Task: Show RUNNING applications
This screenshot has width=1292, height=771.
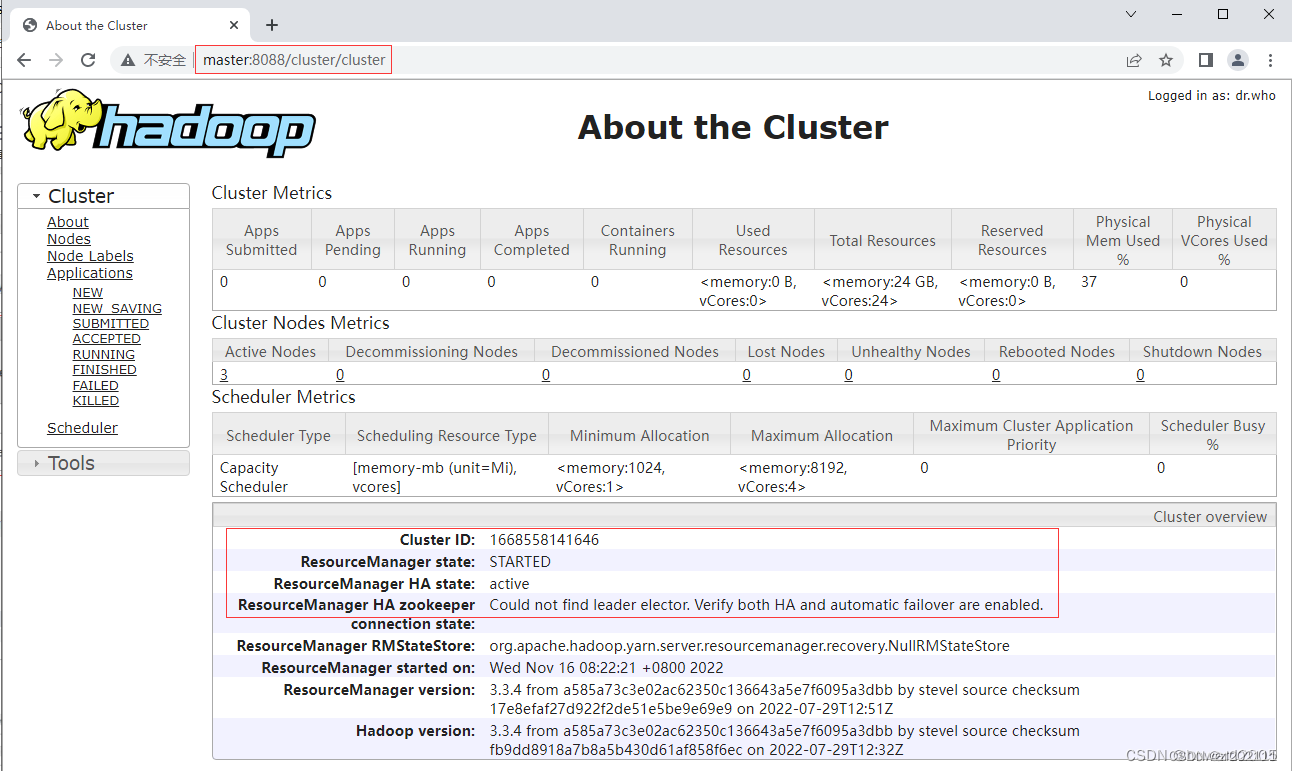Action: coord(104,355)
